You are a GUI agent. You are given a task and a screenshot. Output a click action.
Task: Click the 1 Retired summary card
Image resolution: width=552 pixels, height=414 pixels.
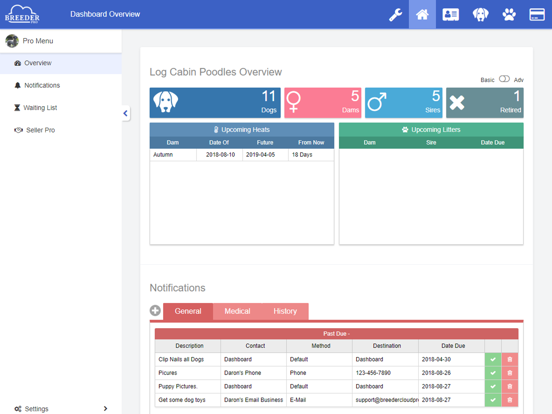point(485,103)
